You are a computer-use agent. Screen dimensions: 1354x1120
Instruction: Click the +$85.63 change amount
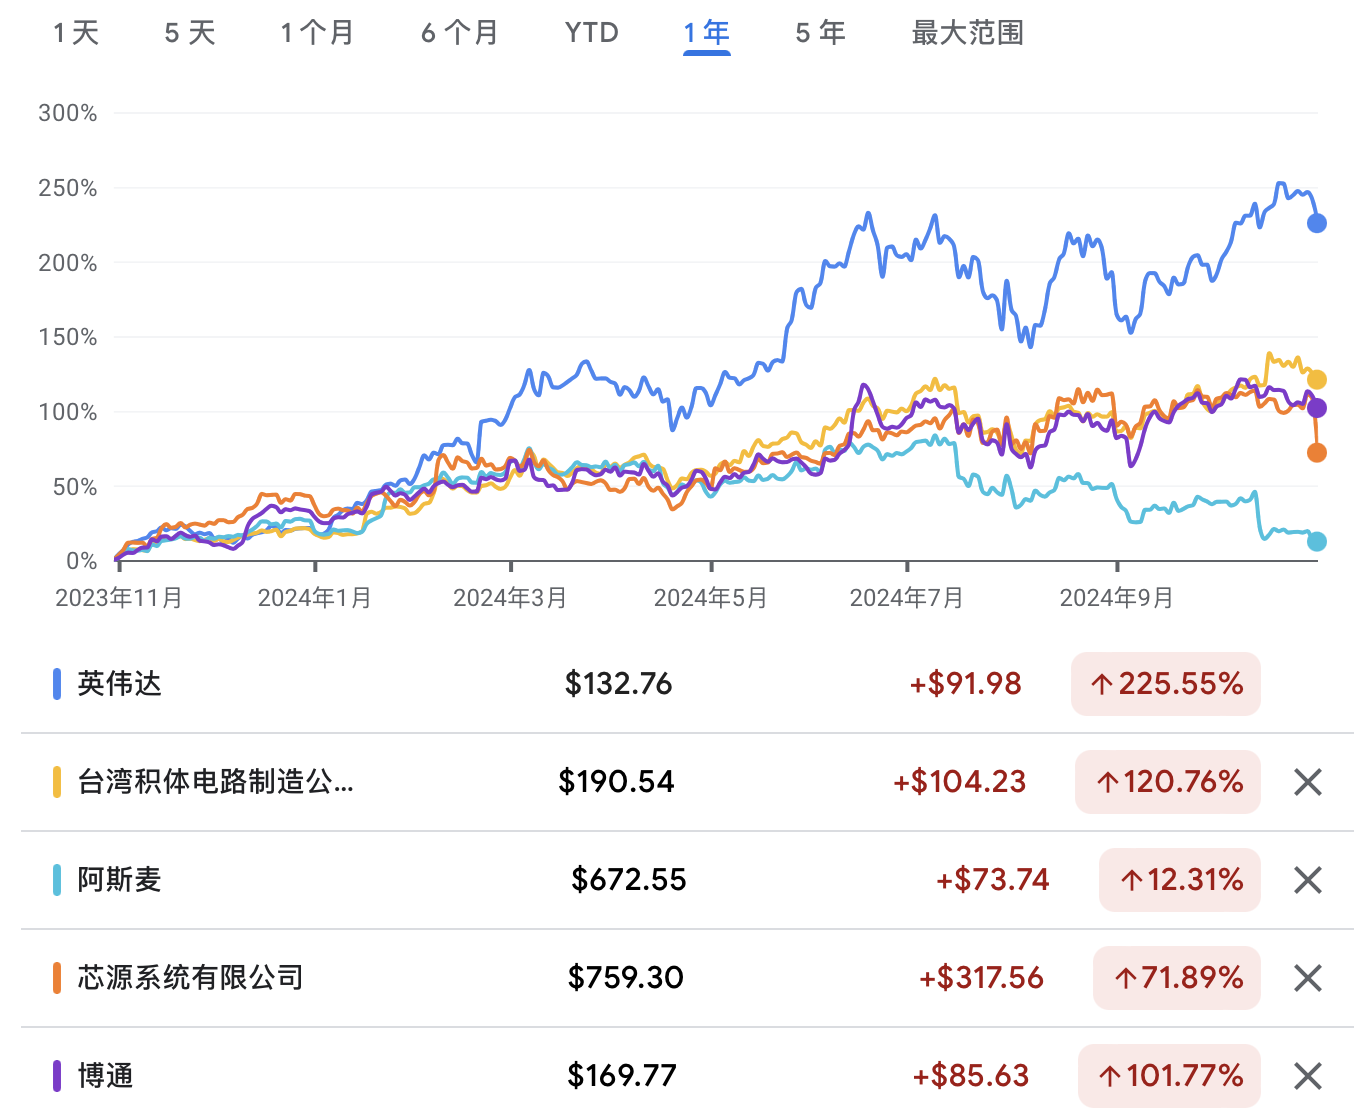(971, 1076)
